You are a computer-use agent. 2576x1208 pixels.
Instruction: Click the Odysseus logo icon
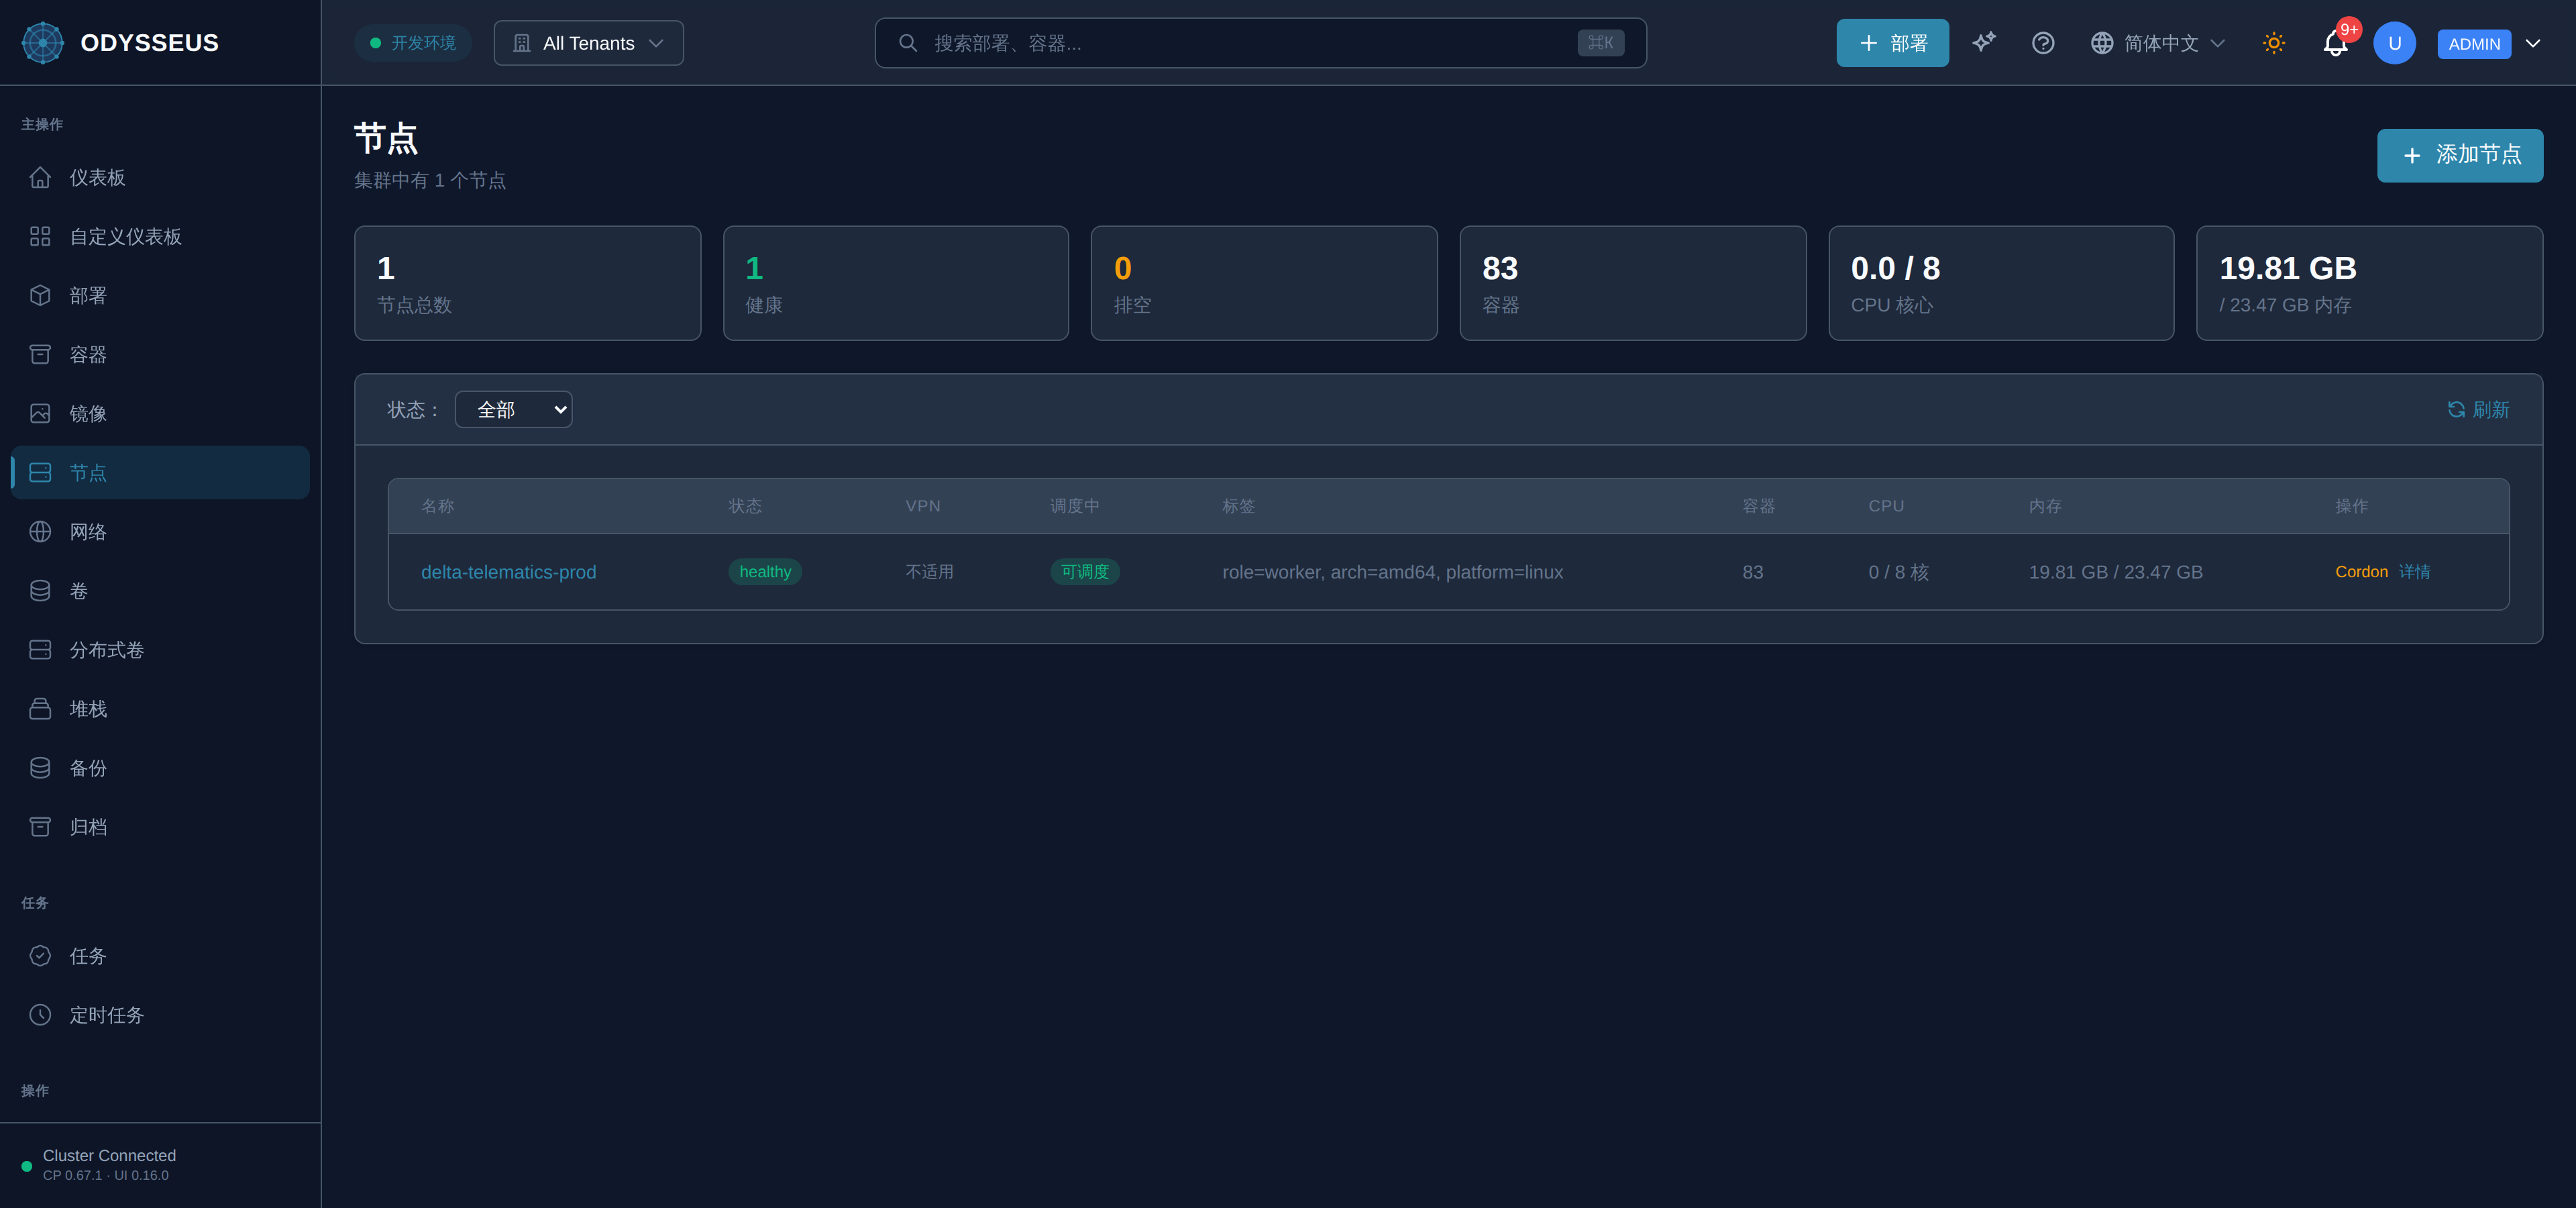tap(42, 43)
